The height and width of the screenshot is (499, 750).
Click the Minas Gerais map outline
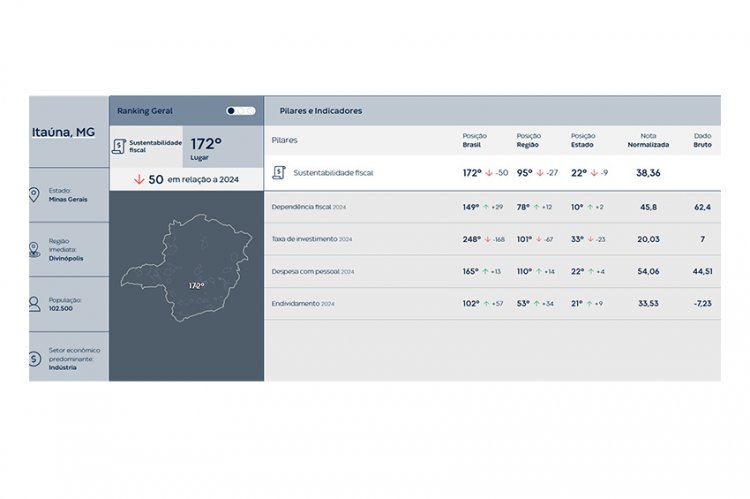(x=187, y=267)
